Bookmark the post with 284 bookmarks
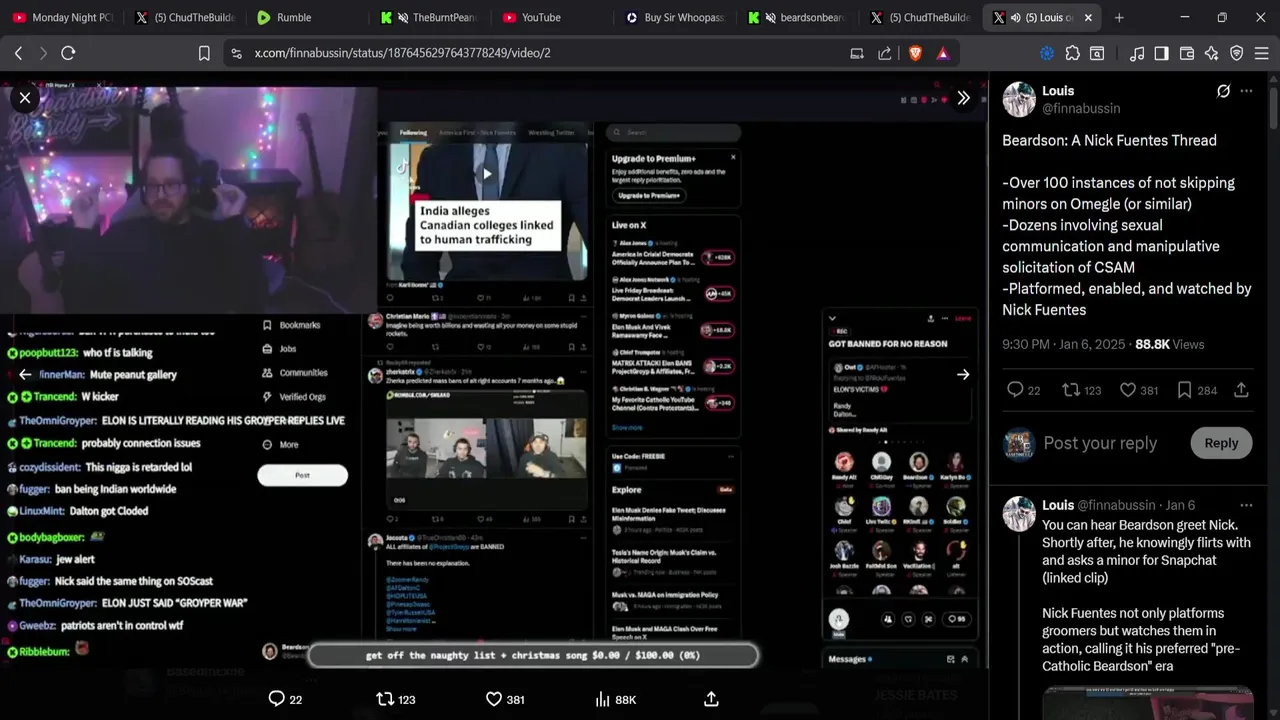This screenshot has width=1280, height=720. click(1184, 390)
